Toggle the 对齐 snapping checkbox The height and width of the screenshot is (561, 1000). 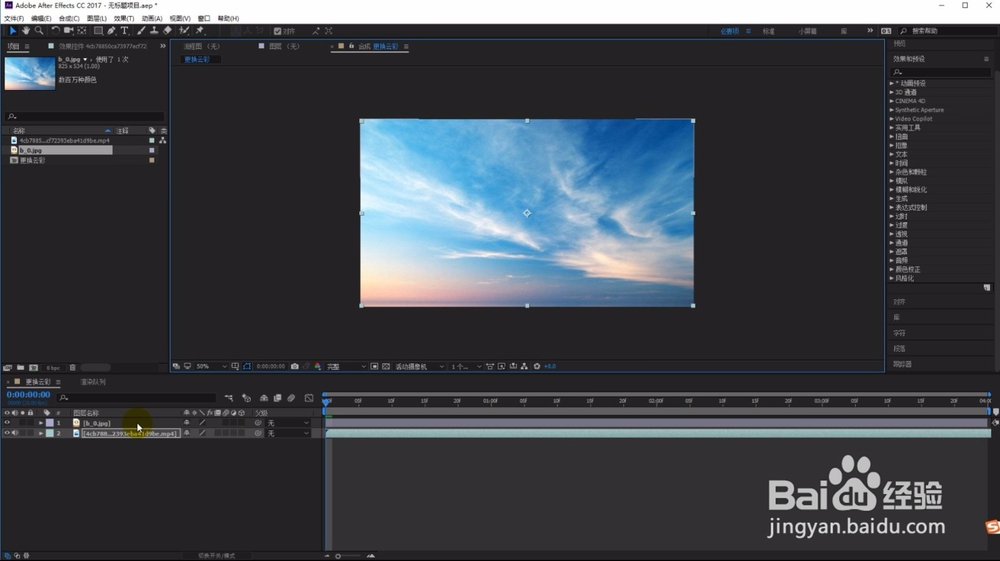(x=277, y=31)
